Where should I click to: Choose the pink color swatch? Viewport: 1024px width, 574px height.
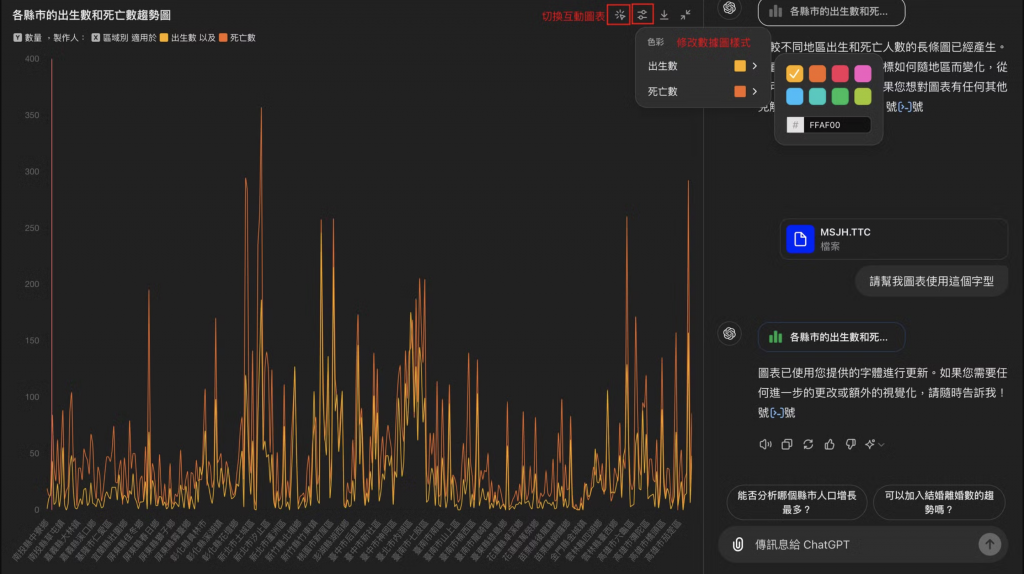pyautogui.click(x=863, y=73)
